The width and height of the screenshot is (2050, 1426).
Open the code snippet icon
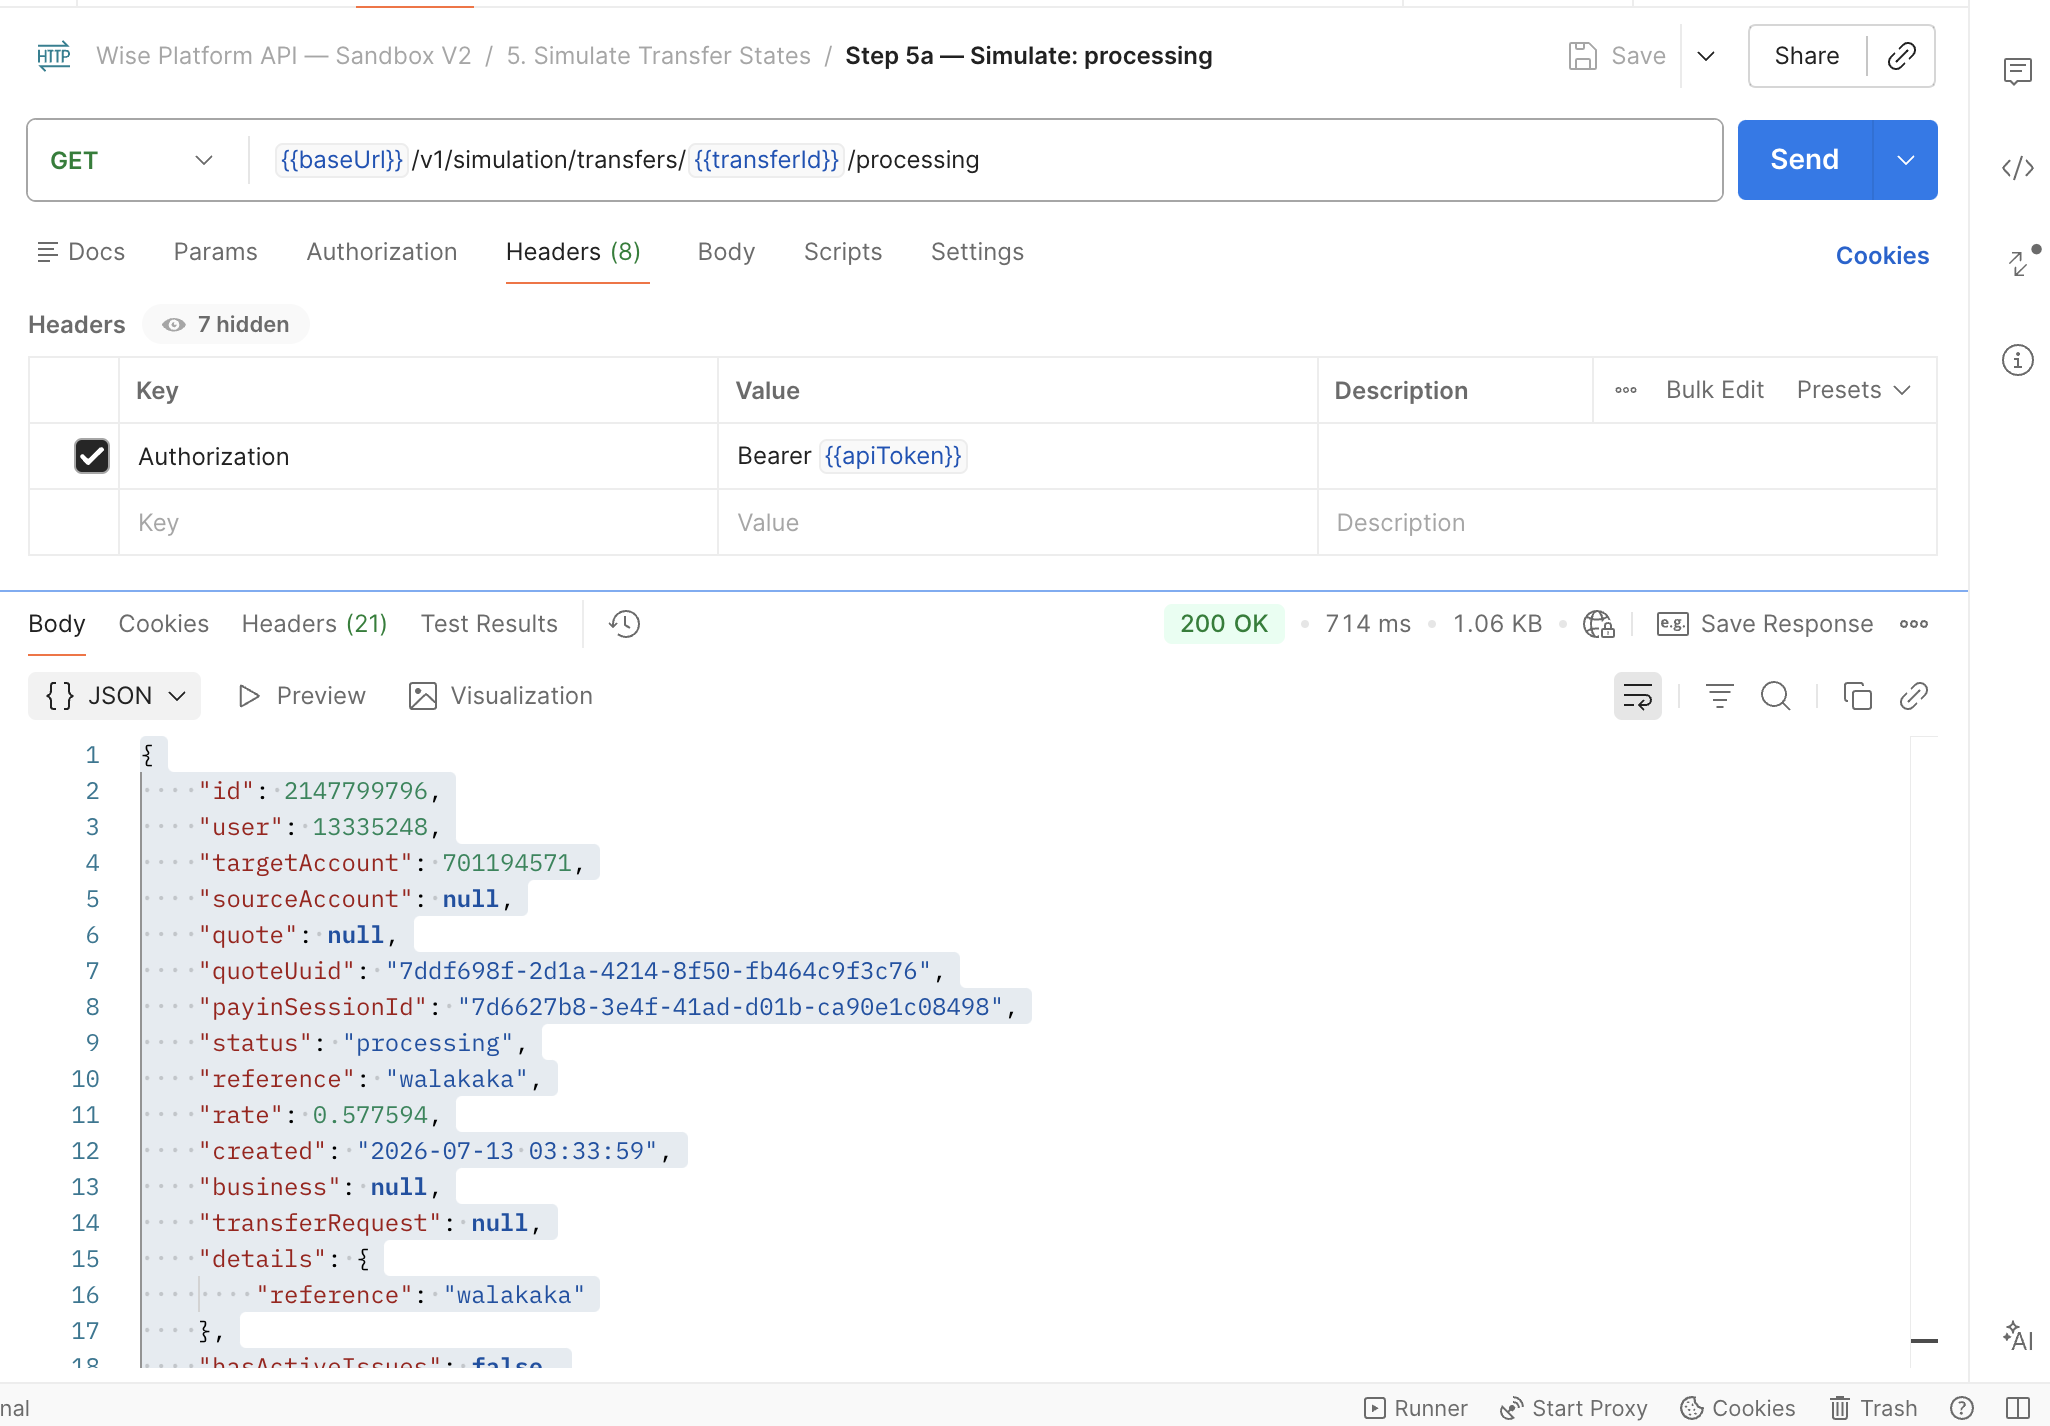click(x=2018, y=167)
